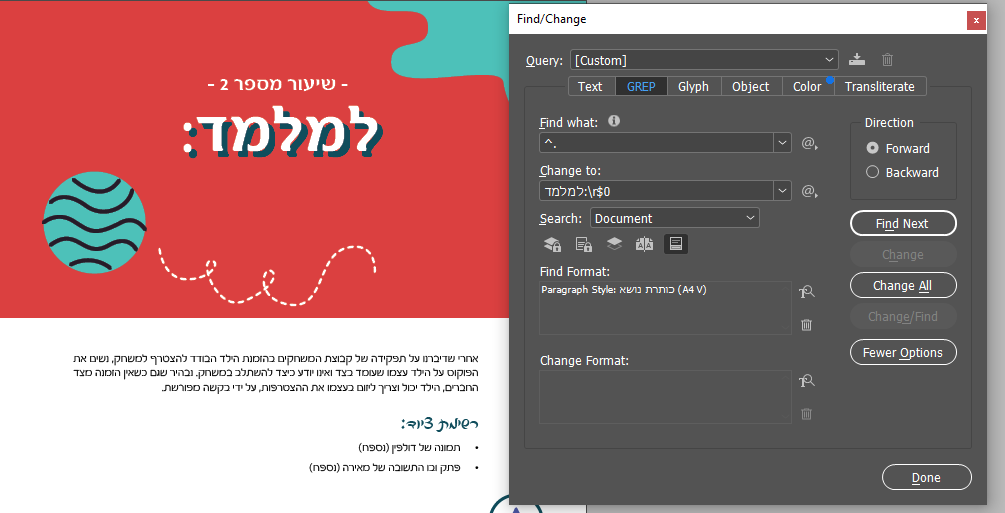Image resolution: width=1005 pixels, height=513 pixels.
Task: Expand Find what history dropdown arrow
Action: (782, 142)
